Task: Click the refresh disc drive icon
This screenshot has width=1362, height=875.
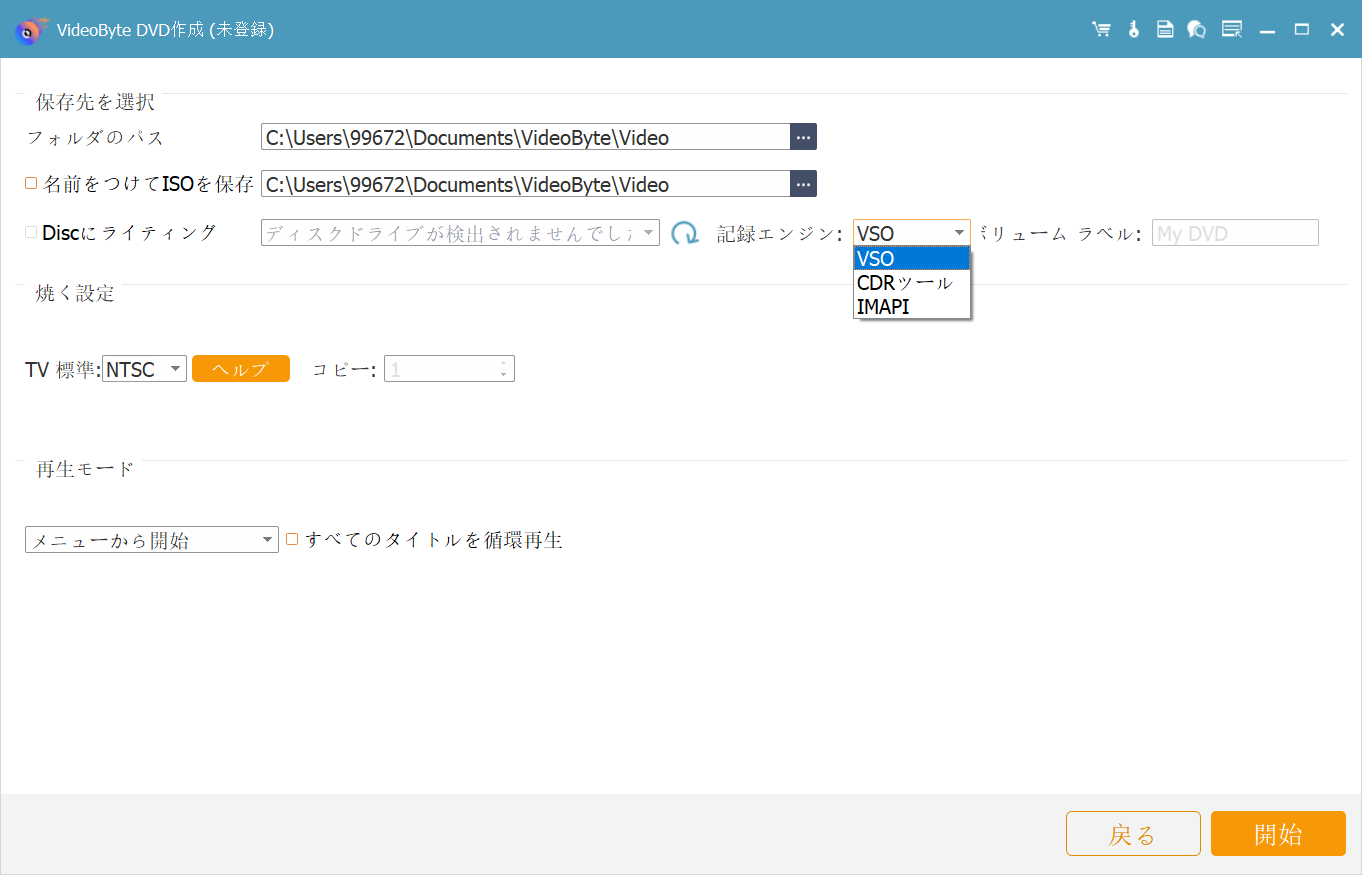Action: [x=685, y=234]
